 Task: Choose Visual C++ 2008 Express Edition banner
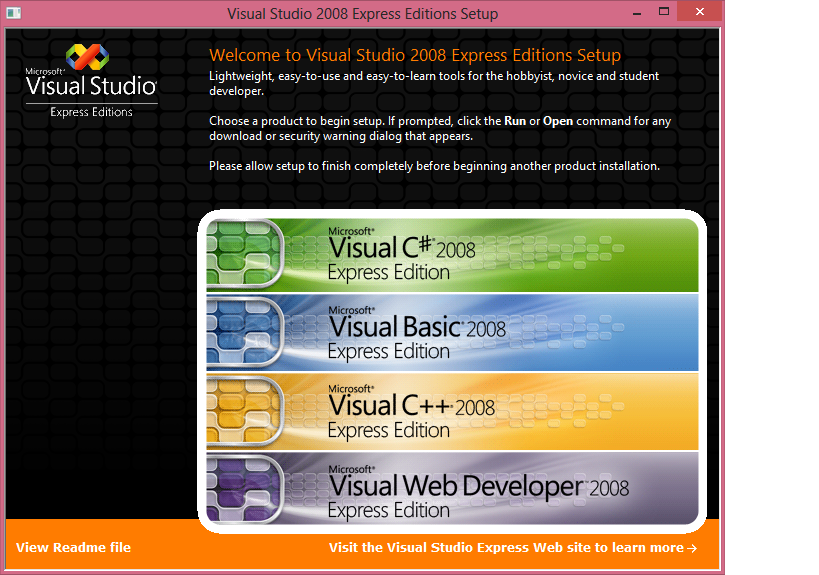coord(452,412)
